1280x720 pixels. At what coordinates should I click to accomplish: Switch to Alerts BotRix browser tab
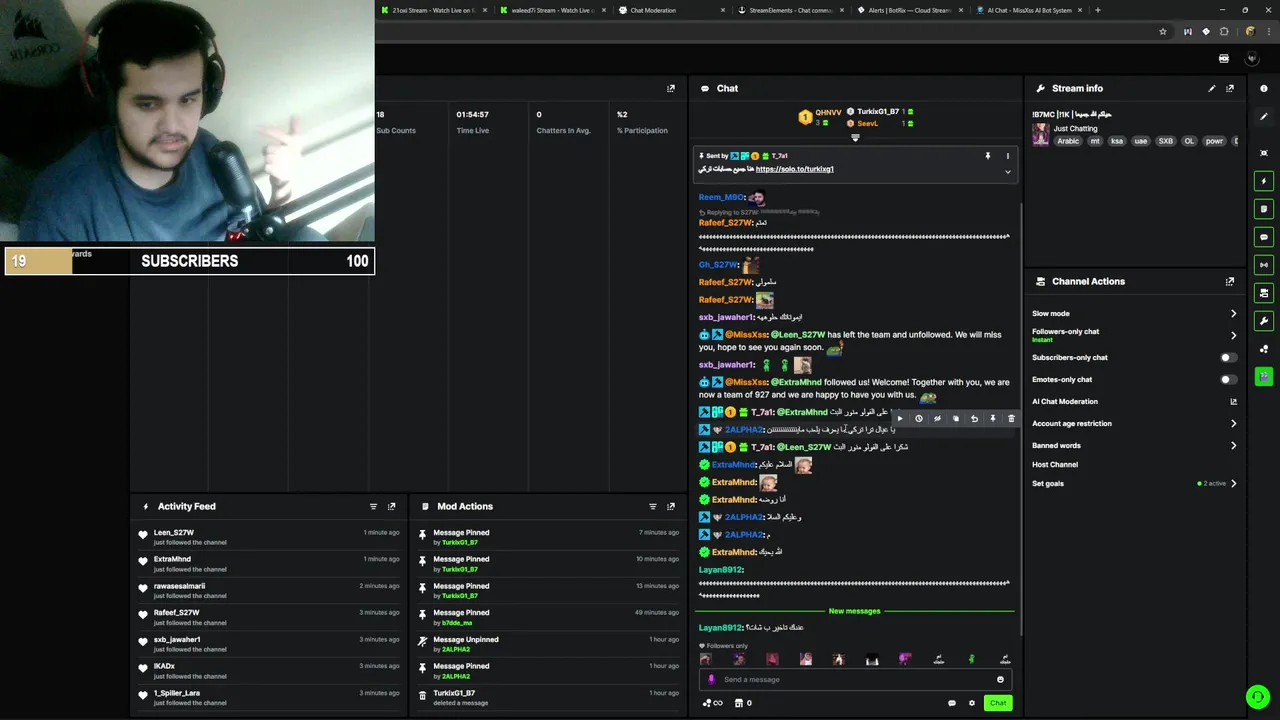point(908,10)
